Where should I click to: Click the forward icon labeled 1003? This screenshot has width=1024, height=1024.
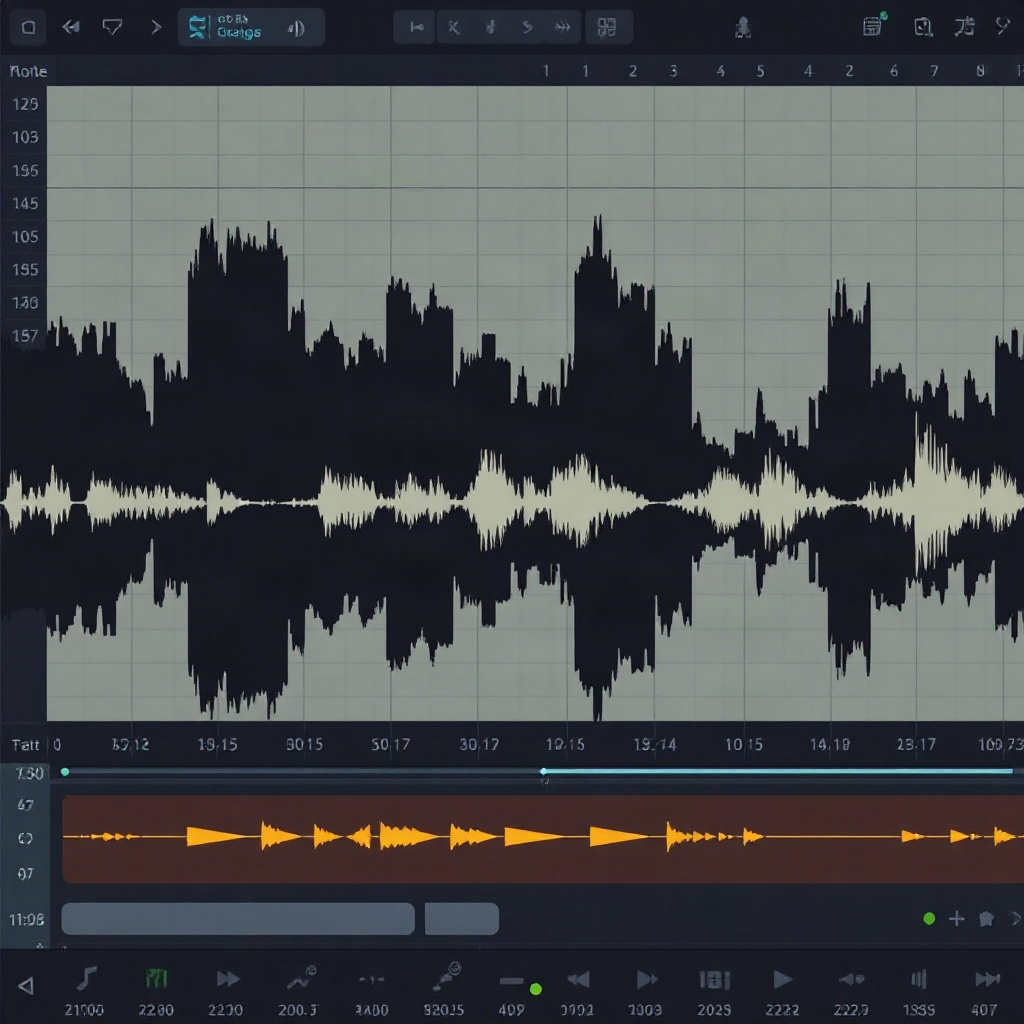647,980
